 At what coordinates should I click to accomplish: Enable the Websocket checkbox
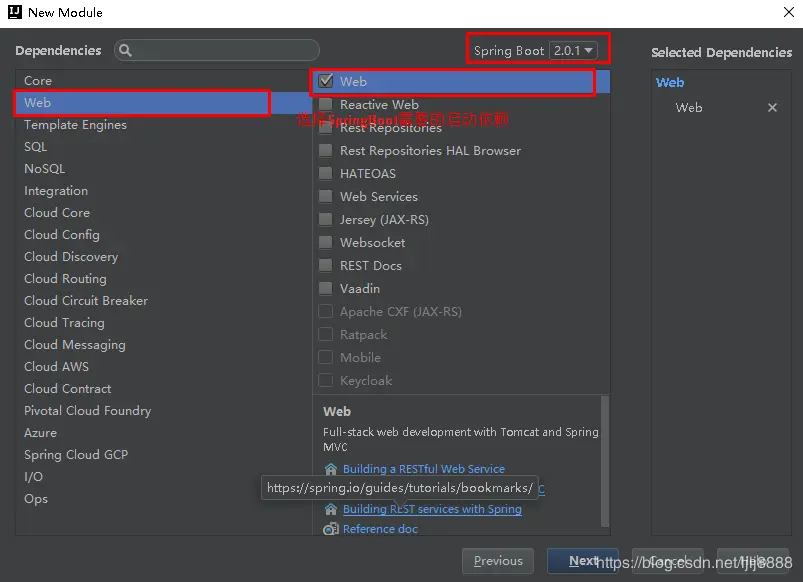[326, 242]
